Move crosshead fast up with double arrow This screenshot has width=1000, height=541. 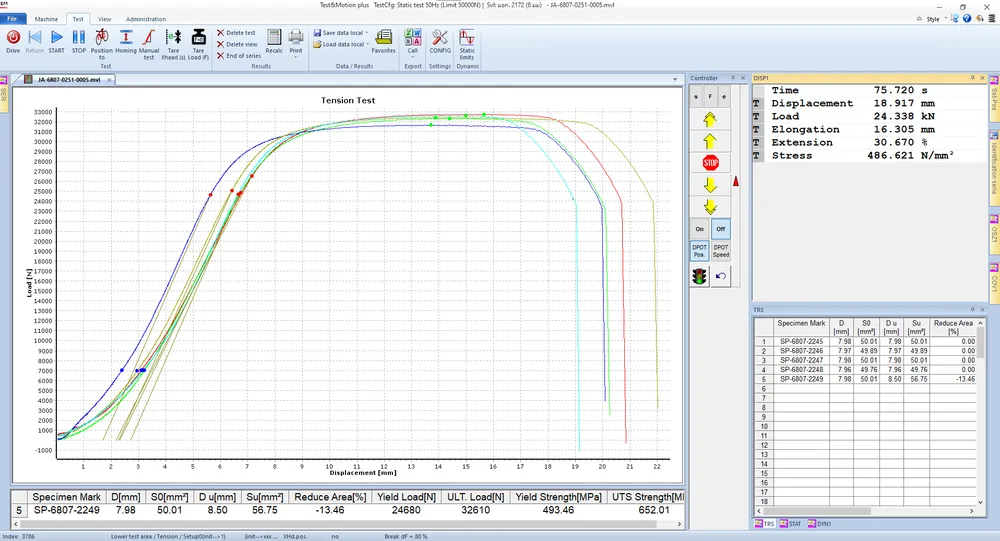click(x=710, y=119)
